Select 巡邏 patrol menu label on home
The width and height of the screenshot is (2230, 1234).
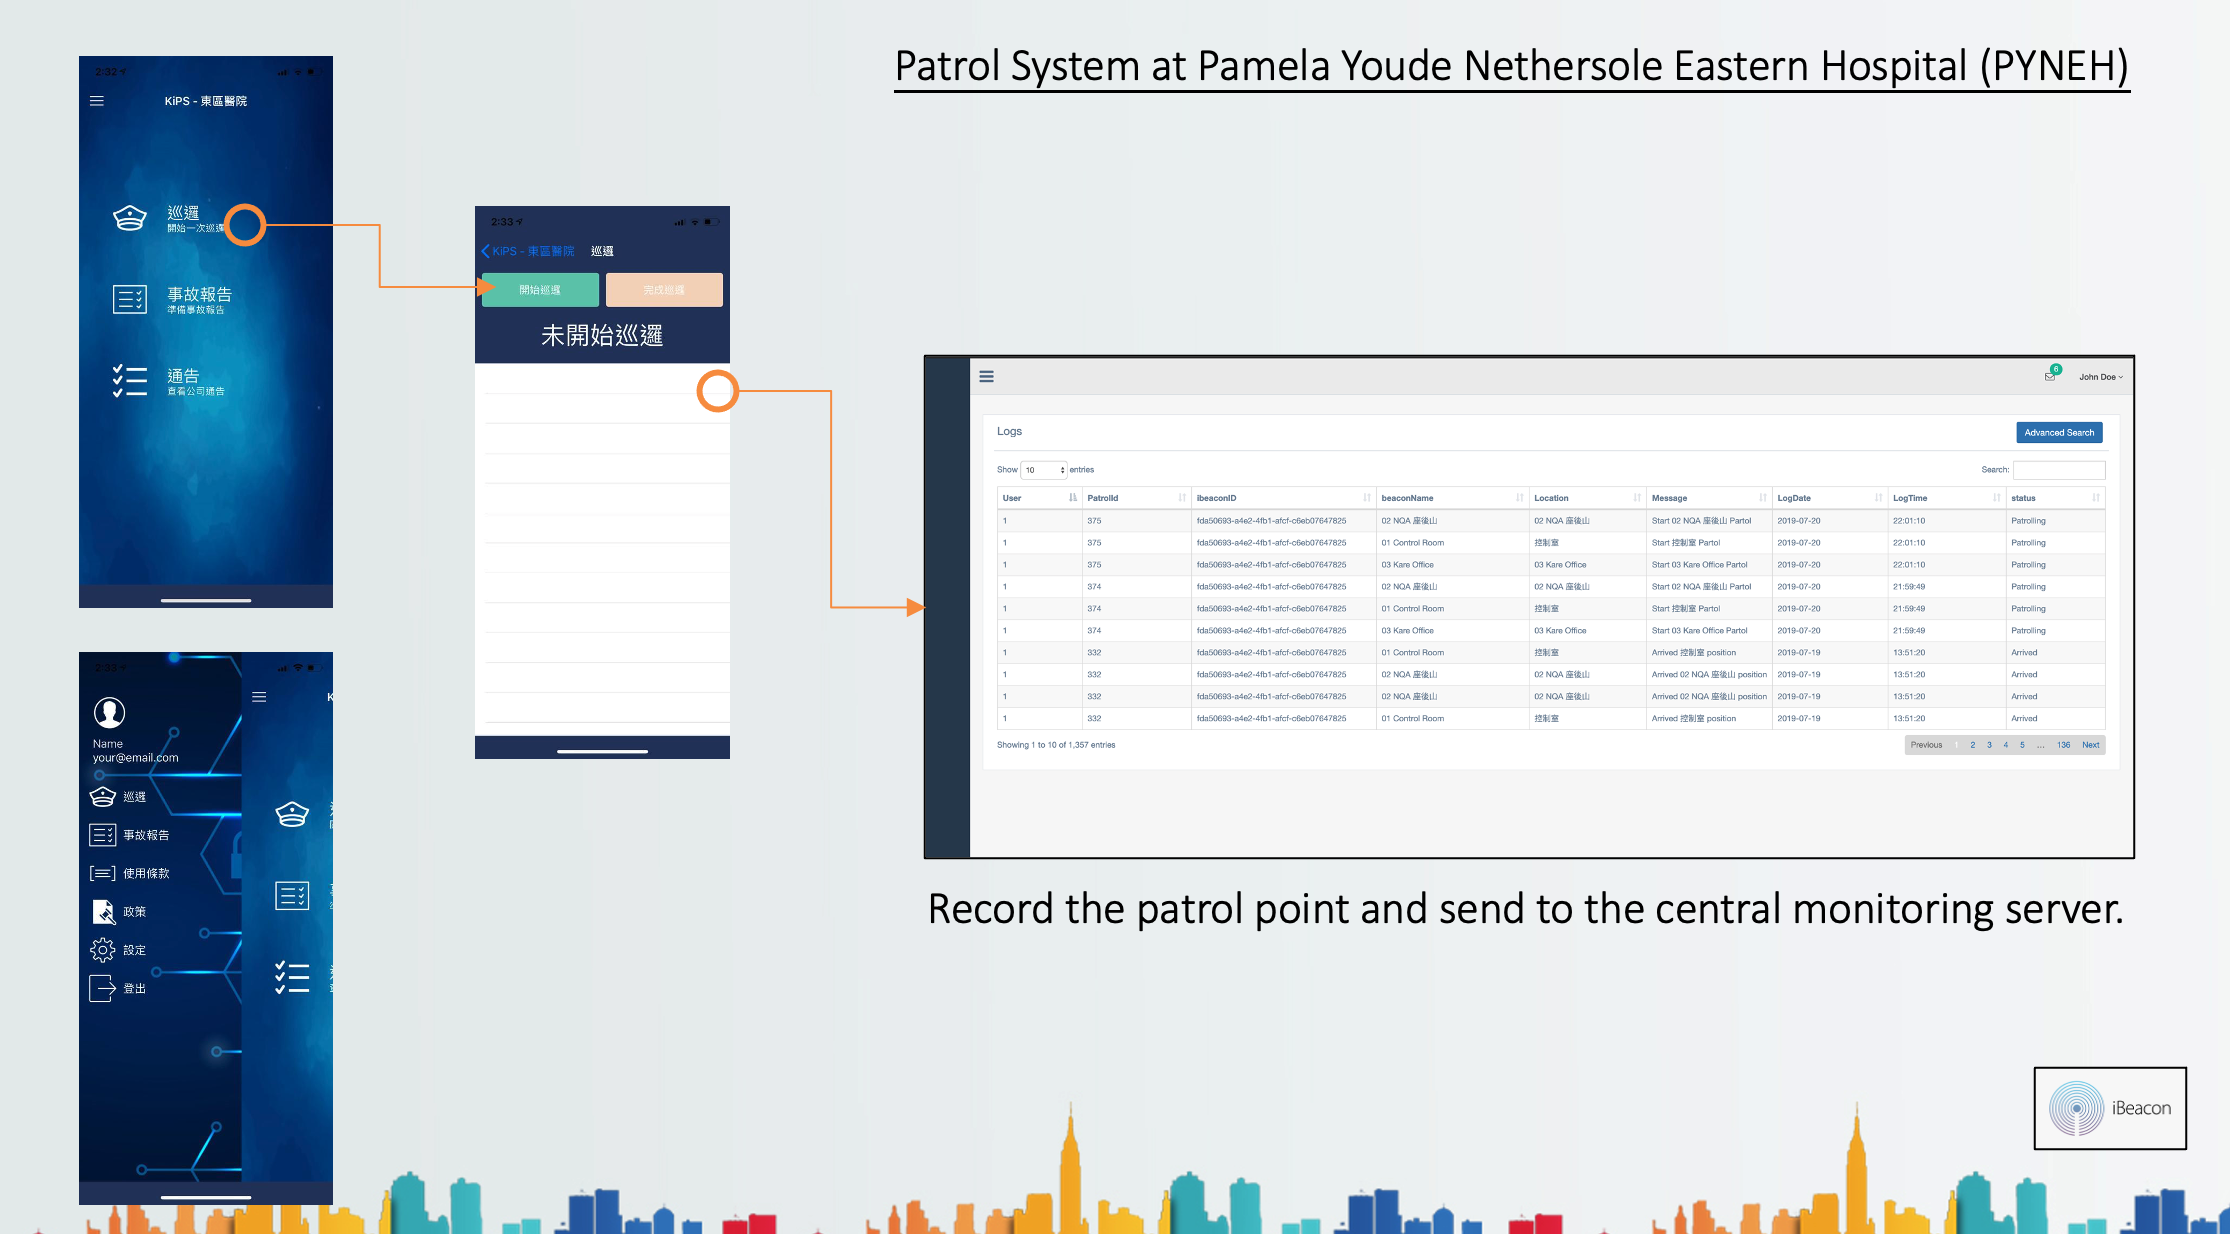(183, 213)
